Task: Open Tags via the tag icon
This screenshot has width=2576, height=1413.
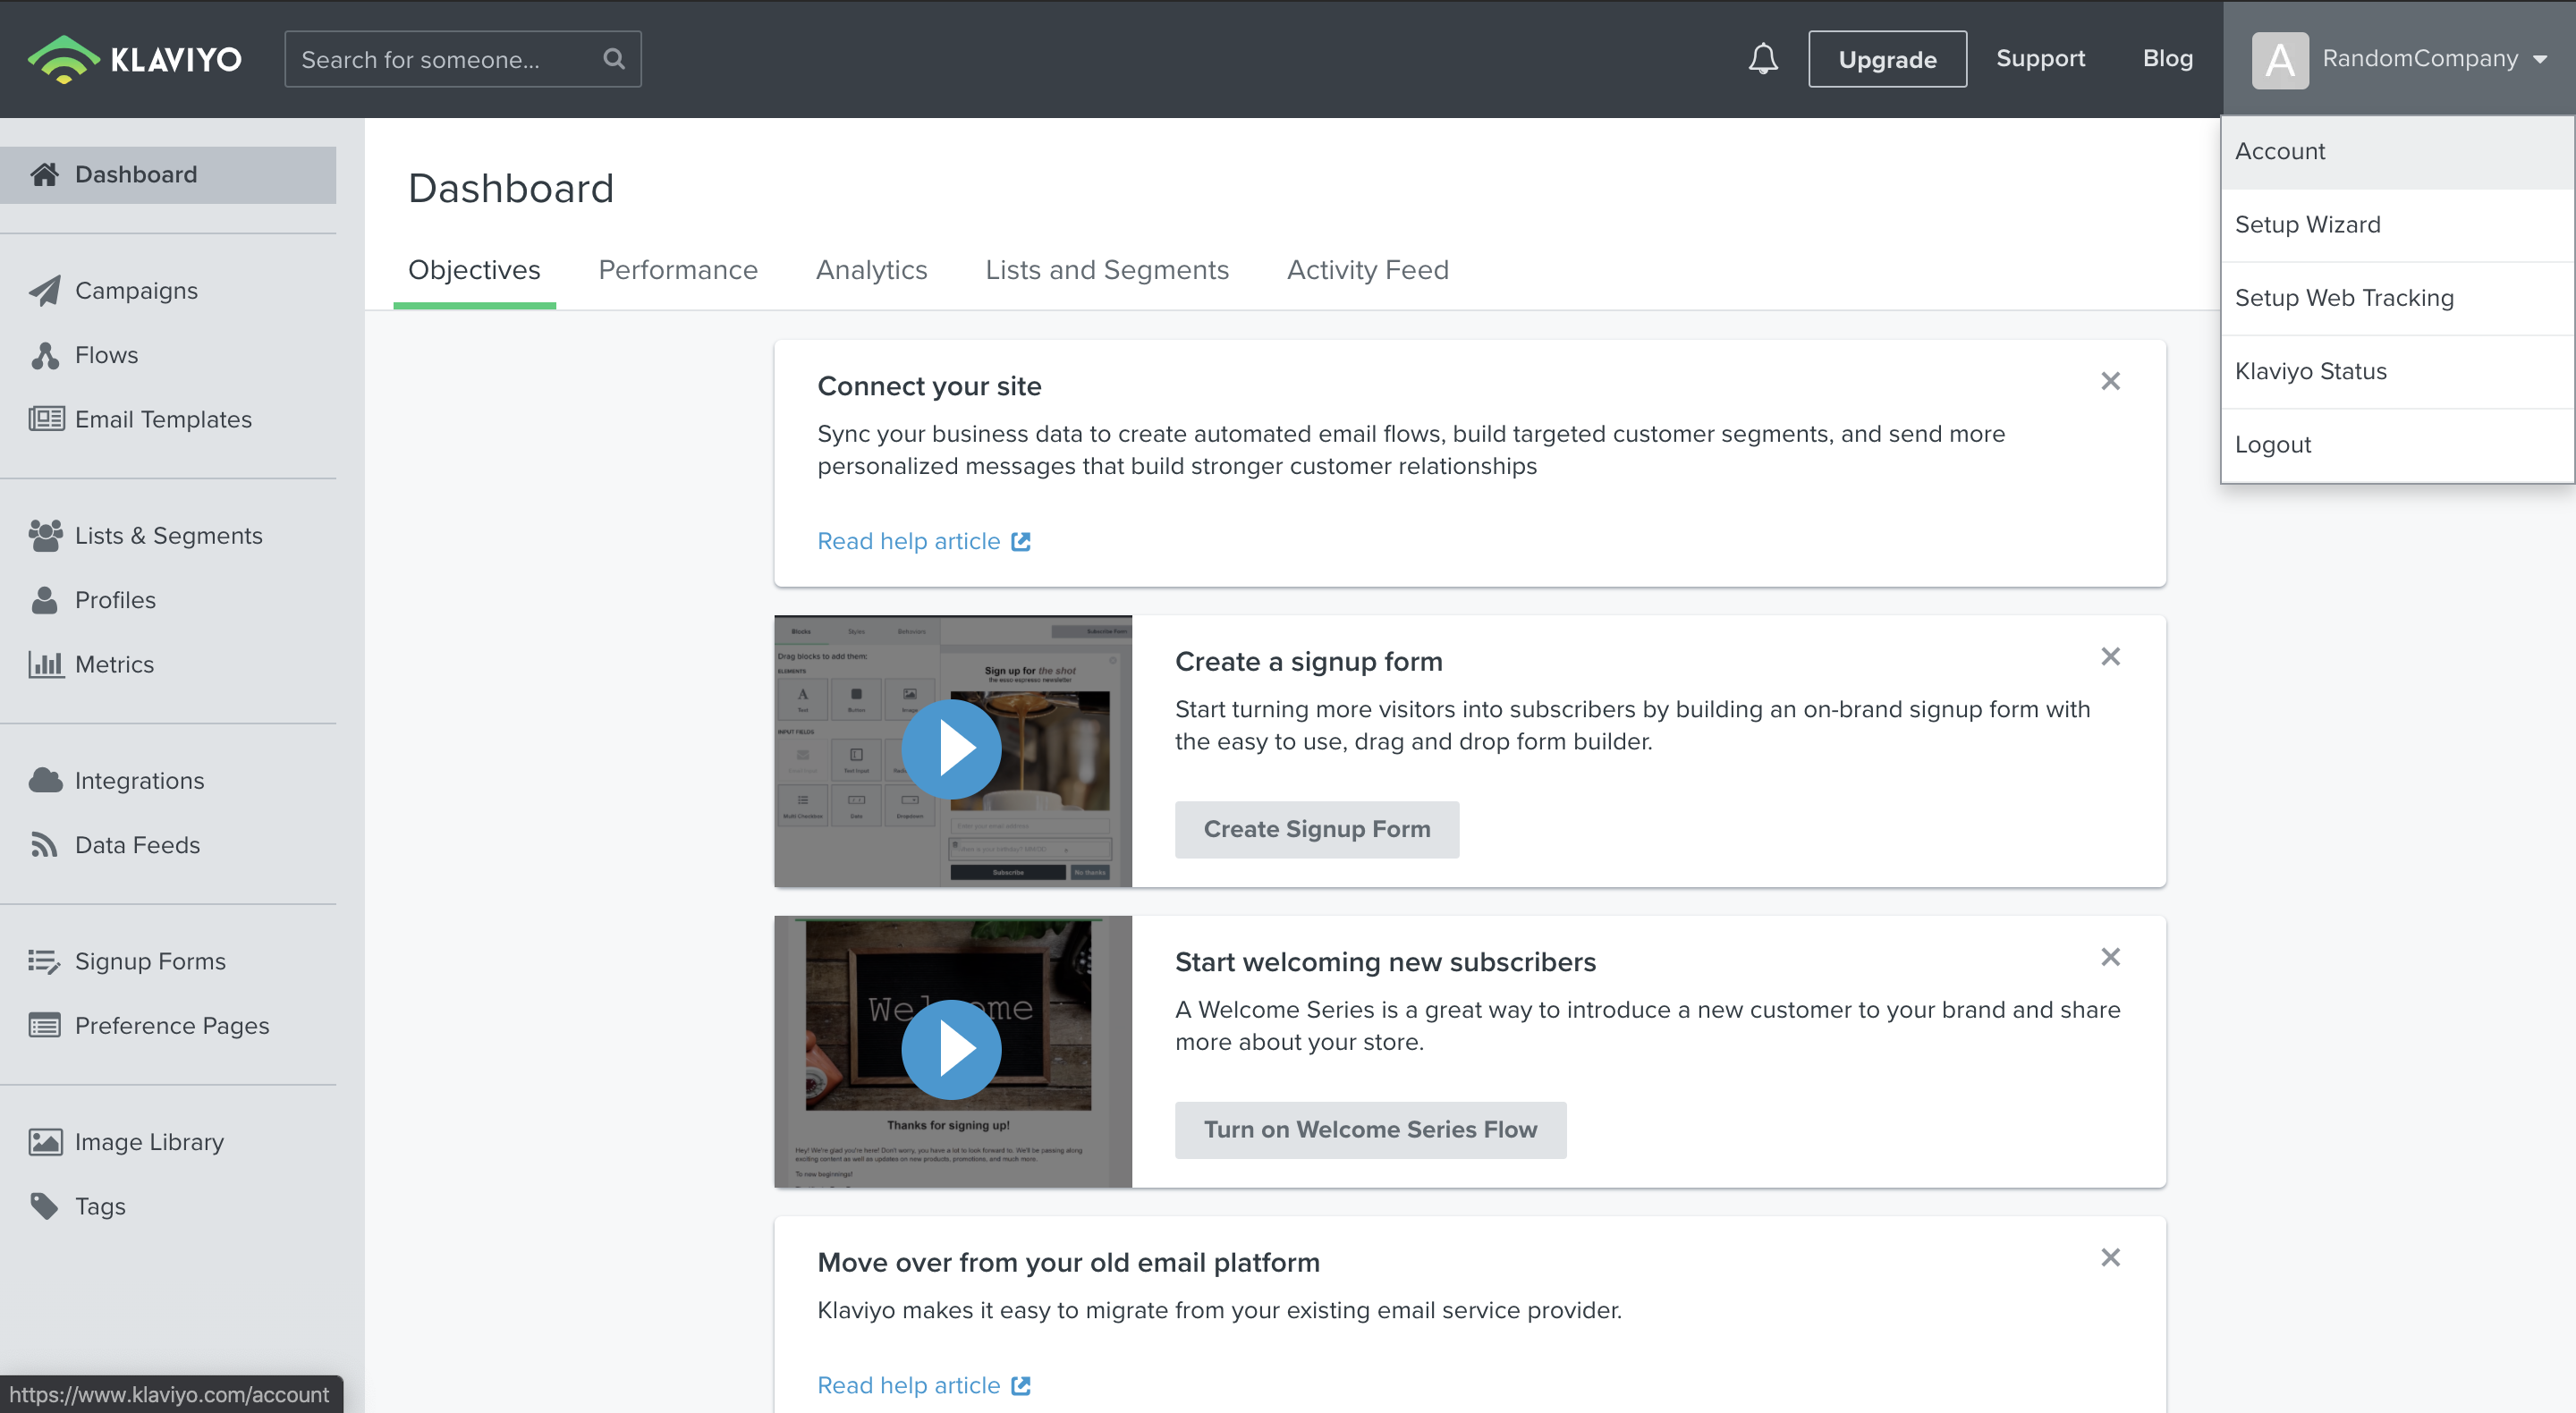Action: (45, 1206)
